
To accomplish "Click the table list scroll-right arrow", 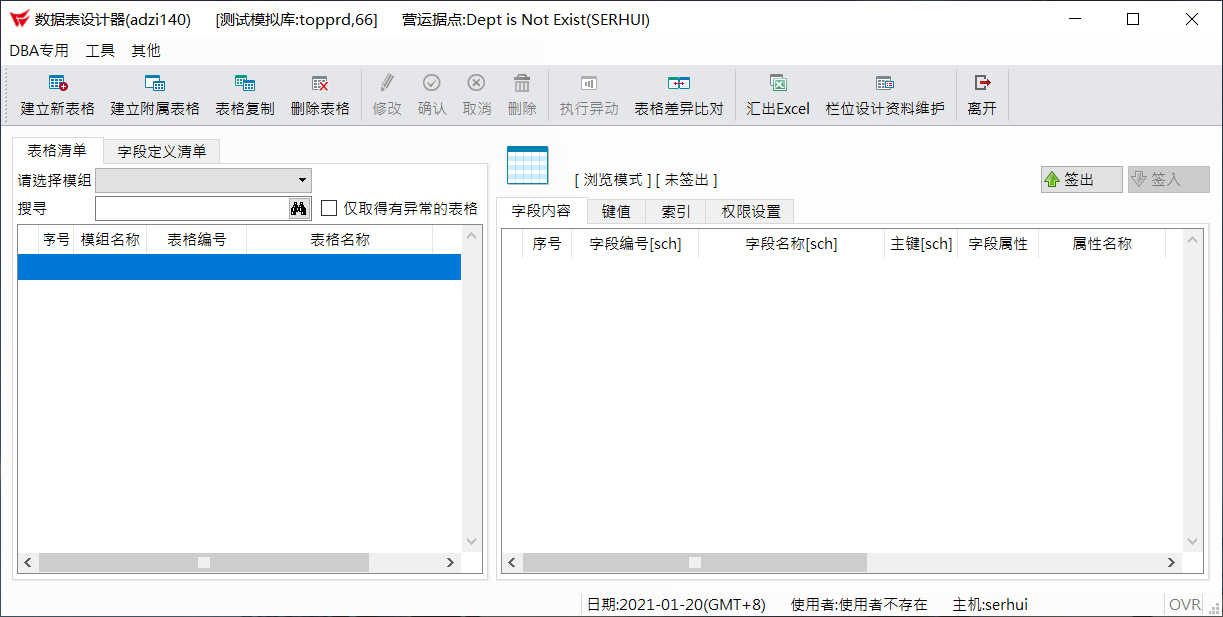I will click(451, 563).
